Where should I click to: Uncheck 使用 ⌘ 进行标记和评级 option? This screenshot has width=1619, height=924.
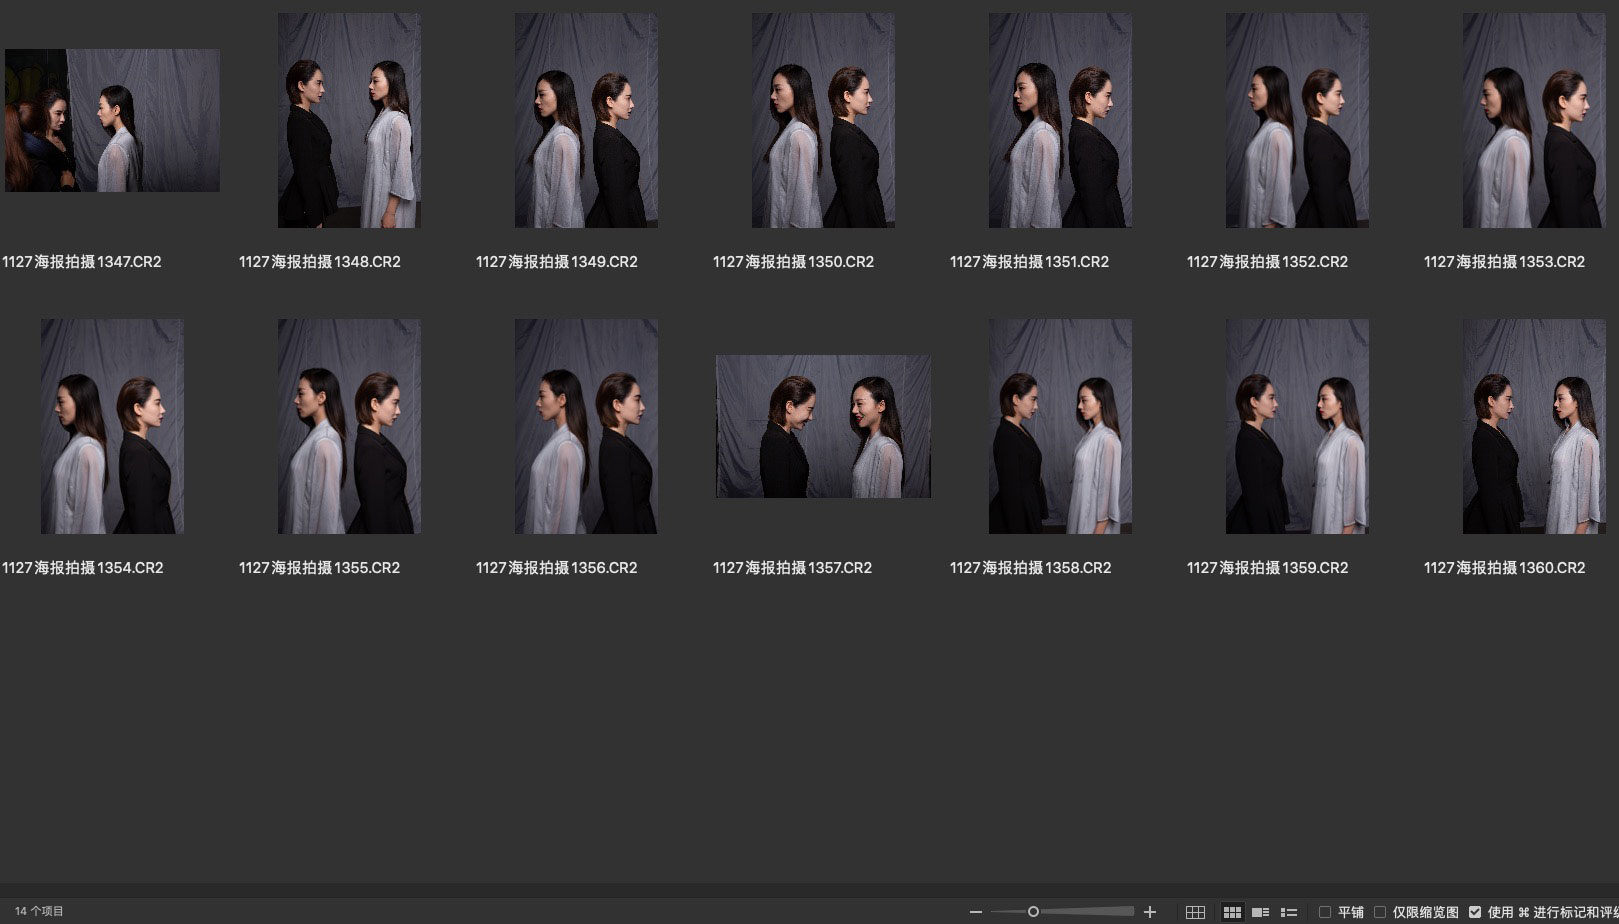tap(1475, 912)
